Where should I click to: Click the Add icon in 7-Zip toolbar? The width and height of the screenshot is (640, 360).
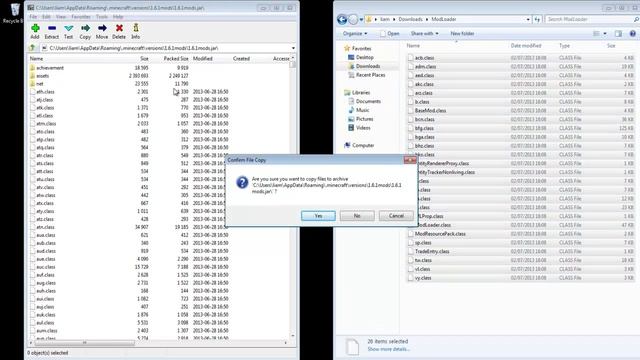click(35, 31)
